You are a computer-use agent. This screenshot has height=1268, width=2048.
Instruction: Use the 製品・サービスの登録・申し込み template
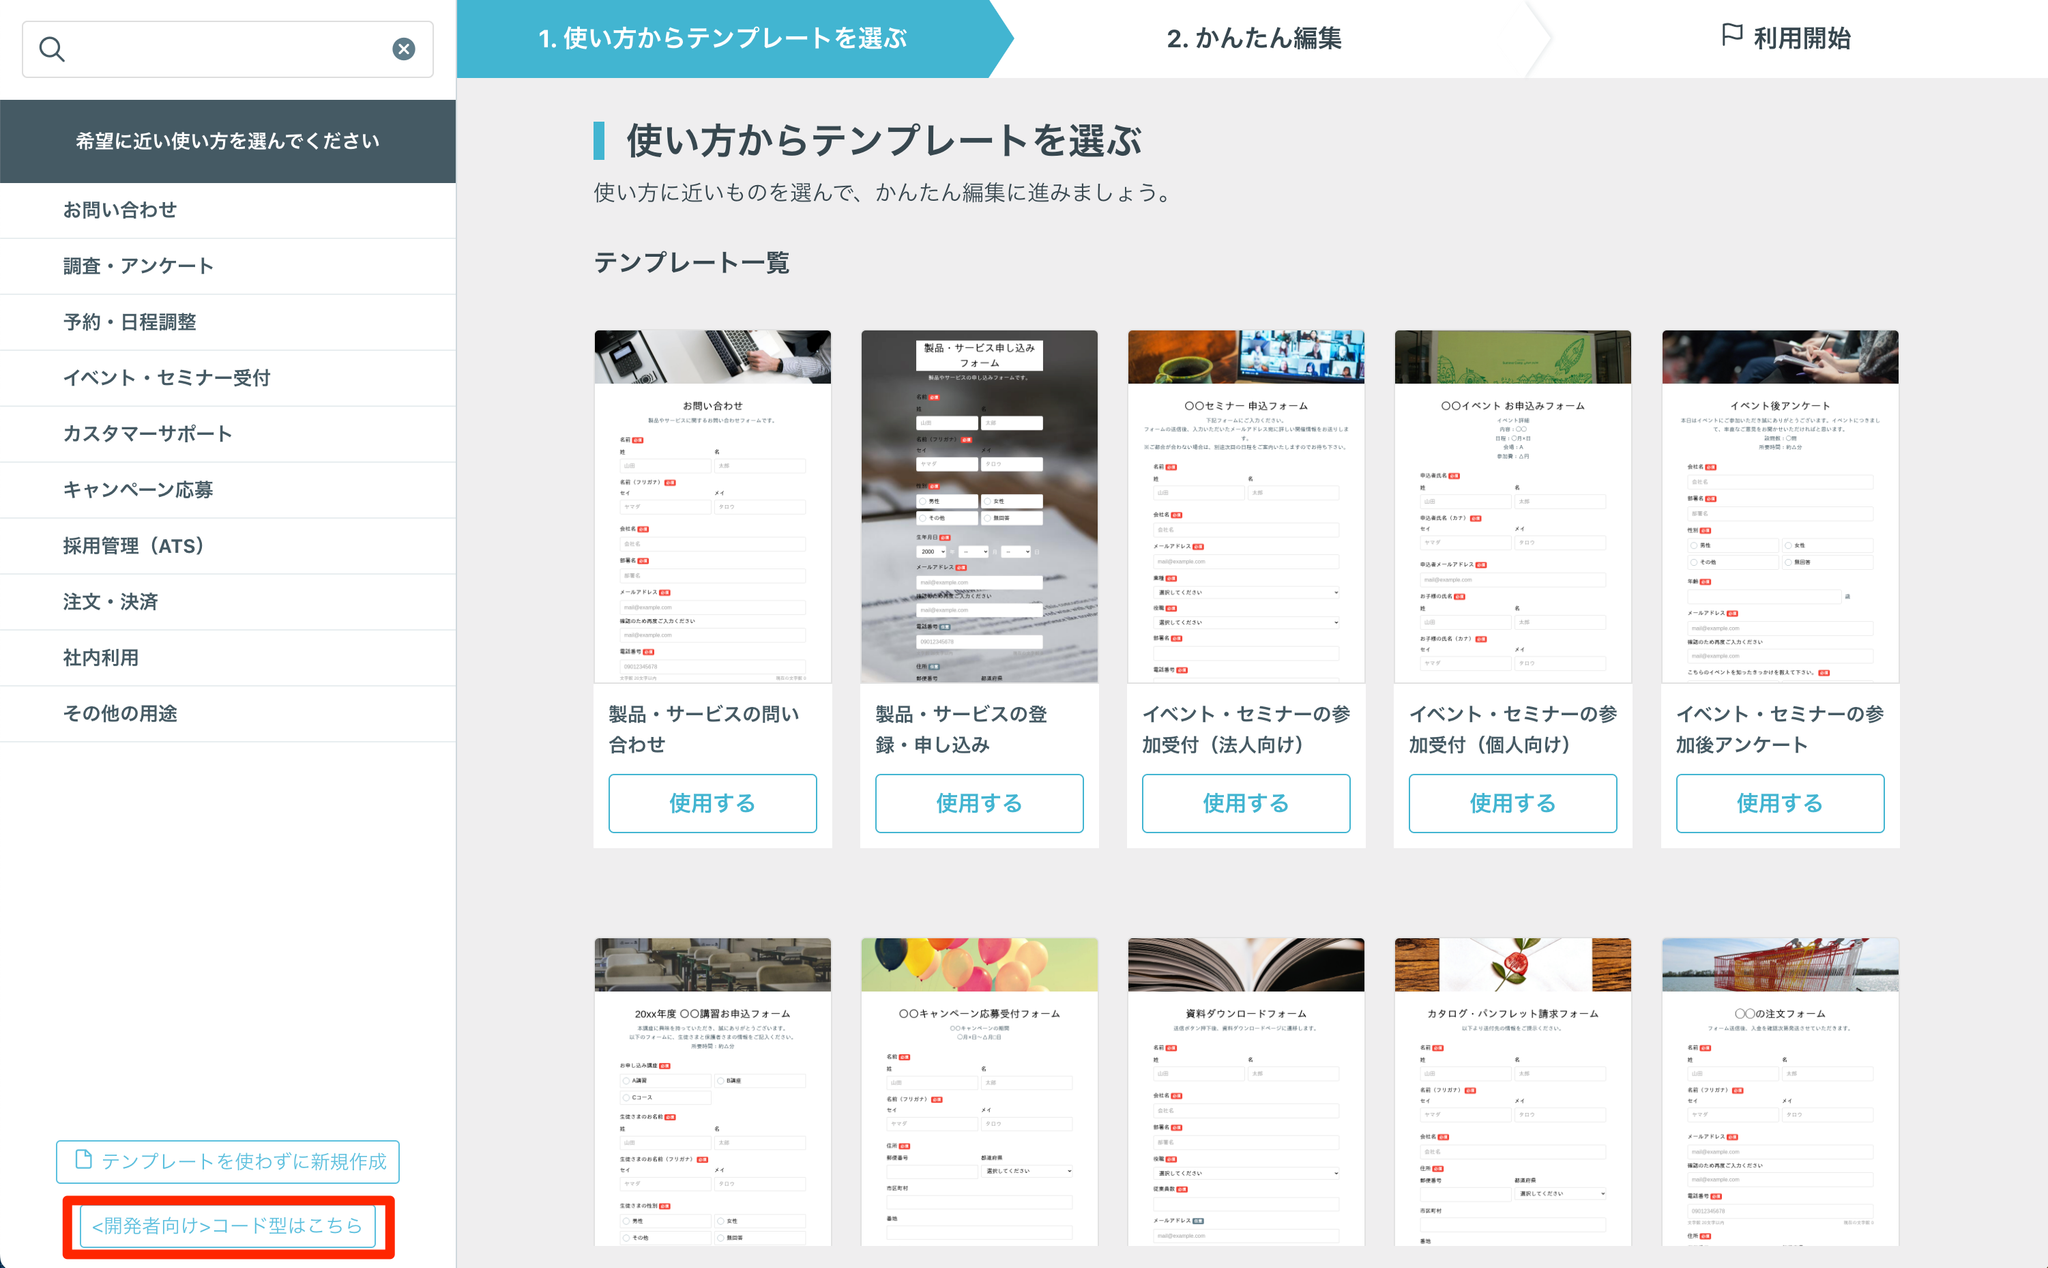[979, 803]
